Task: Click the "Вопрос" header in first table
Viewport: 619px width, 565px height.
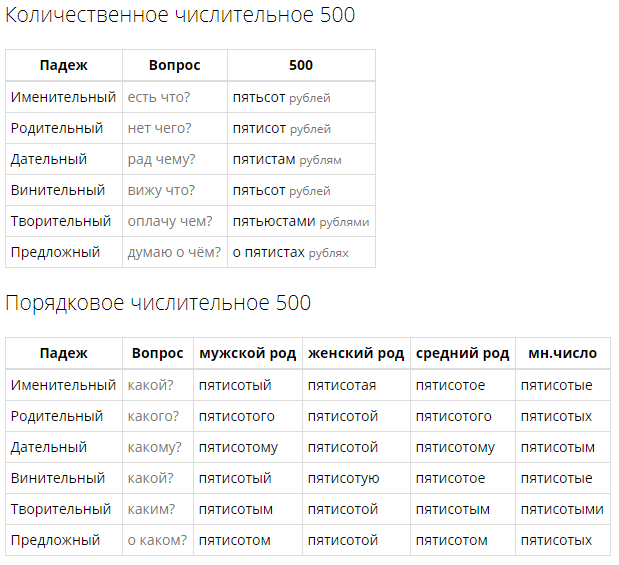Action: [175, 65]
